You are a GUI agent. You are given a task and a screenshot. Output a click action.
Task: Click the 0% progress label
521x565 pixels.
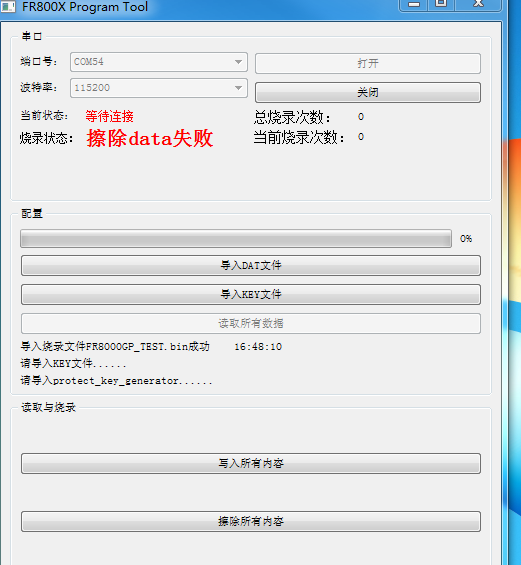(466, 239)
